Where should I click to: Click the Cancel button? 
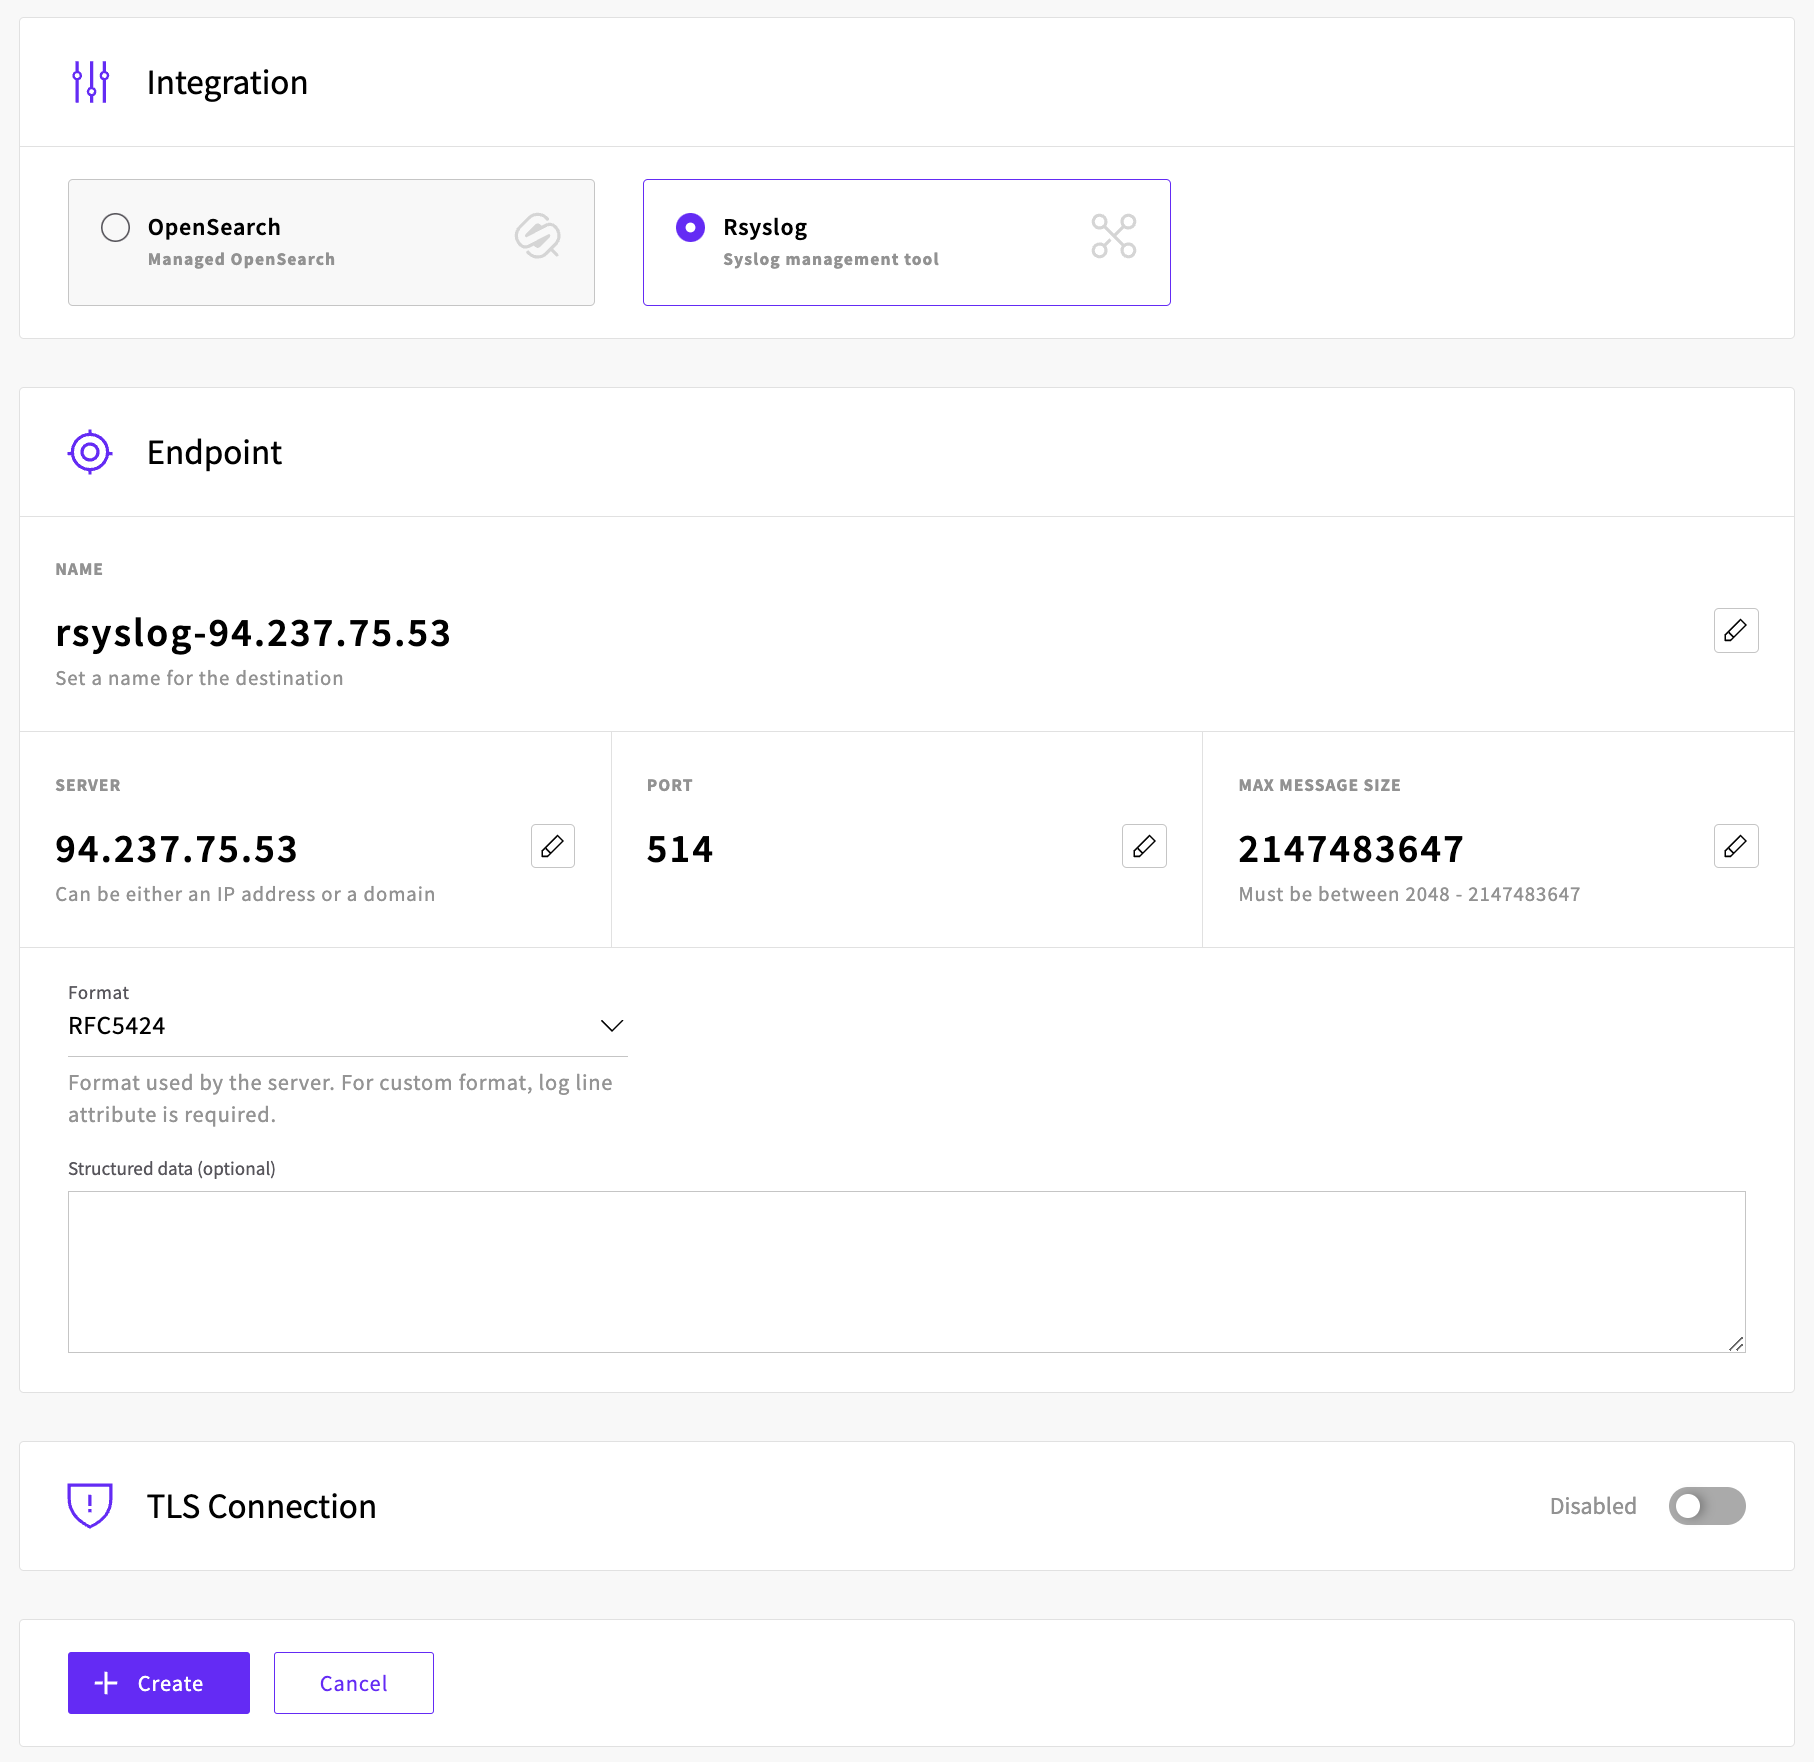[x=354, y=1683]
